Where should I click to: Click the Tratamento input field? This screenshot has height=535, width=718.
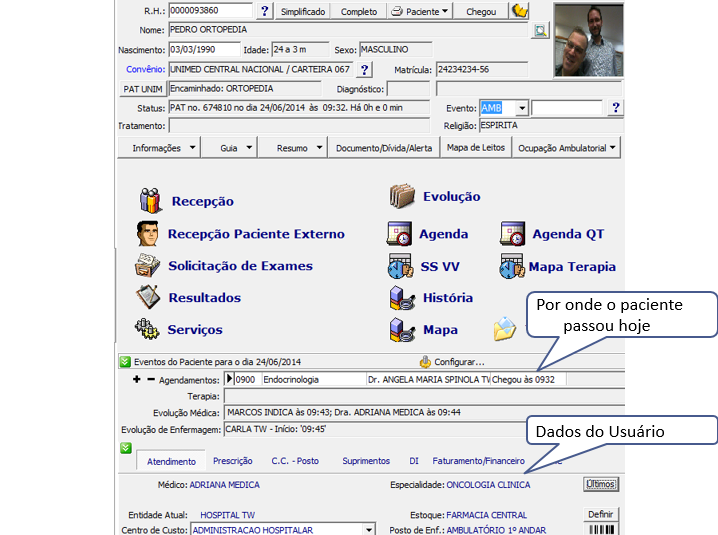tap(299, 126)
